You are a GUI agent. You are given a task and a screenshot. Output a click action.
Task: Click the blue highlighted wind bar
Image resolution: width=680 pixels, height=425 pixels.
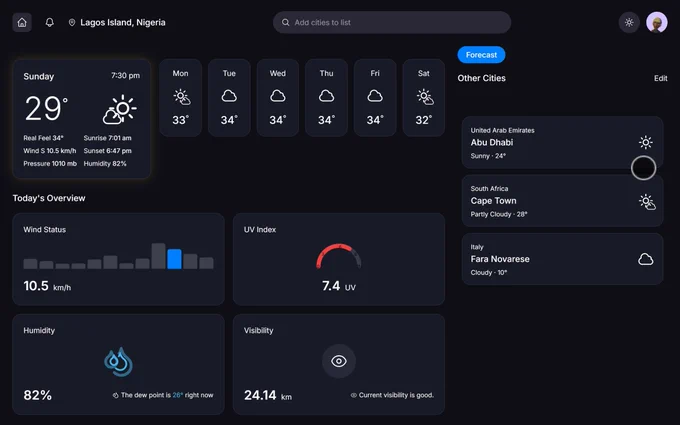tap(174, 259)
